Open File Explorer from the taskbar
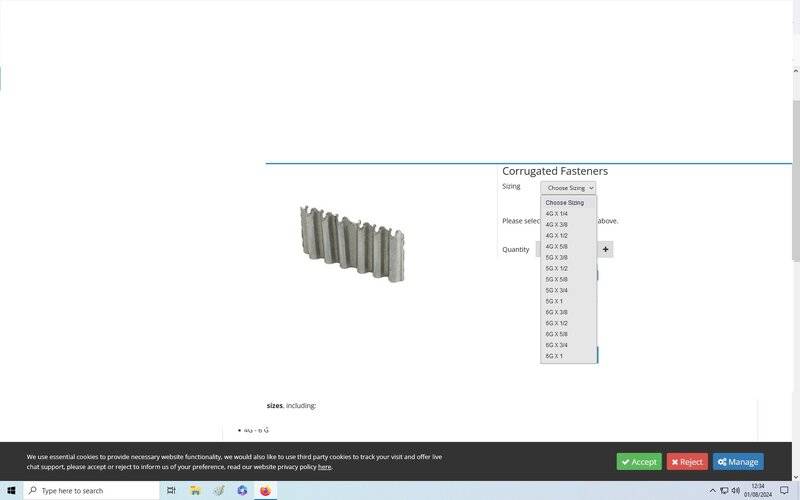The image size is (800, 500). click(x=195, y=490)
